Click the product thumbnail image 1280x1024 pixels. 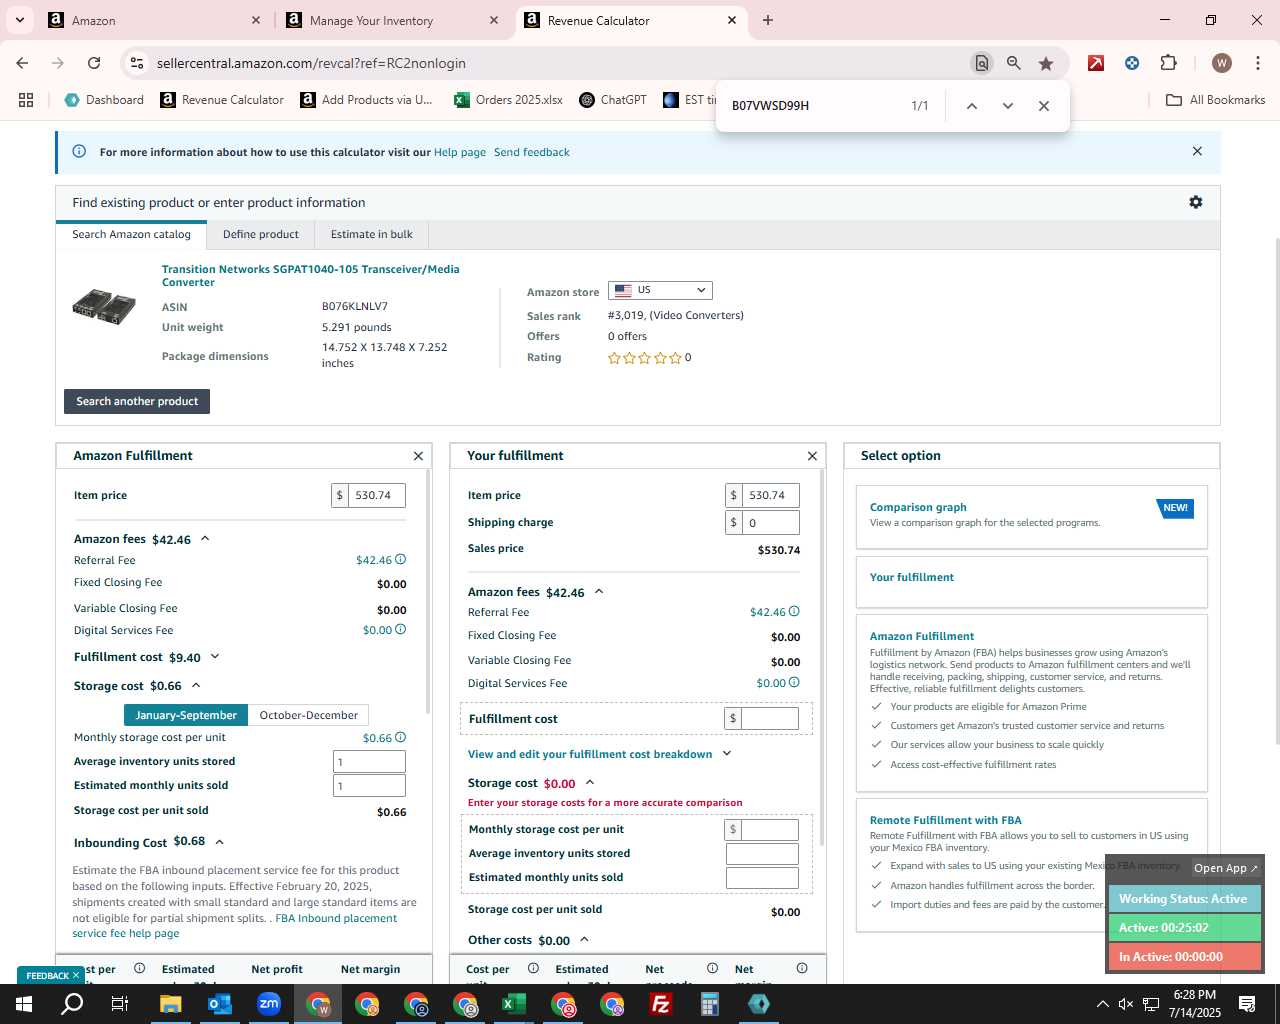(x=104, y=306)
